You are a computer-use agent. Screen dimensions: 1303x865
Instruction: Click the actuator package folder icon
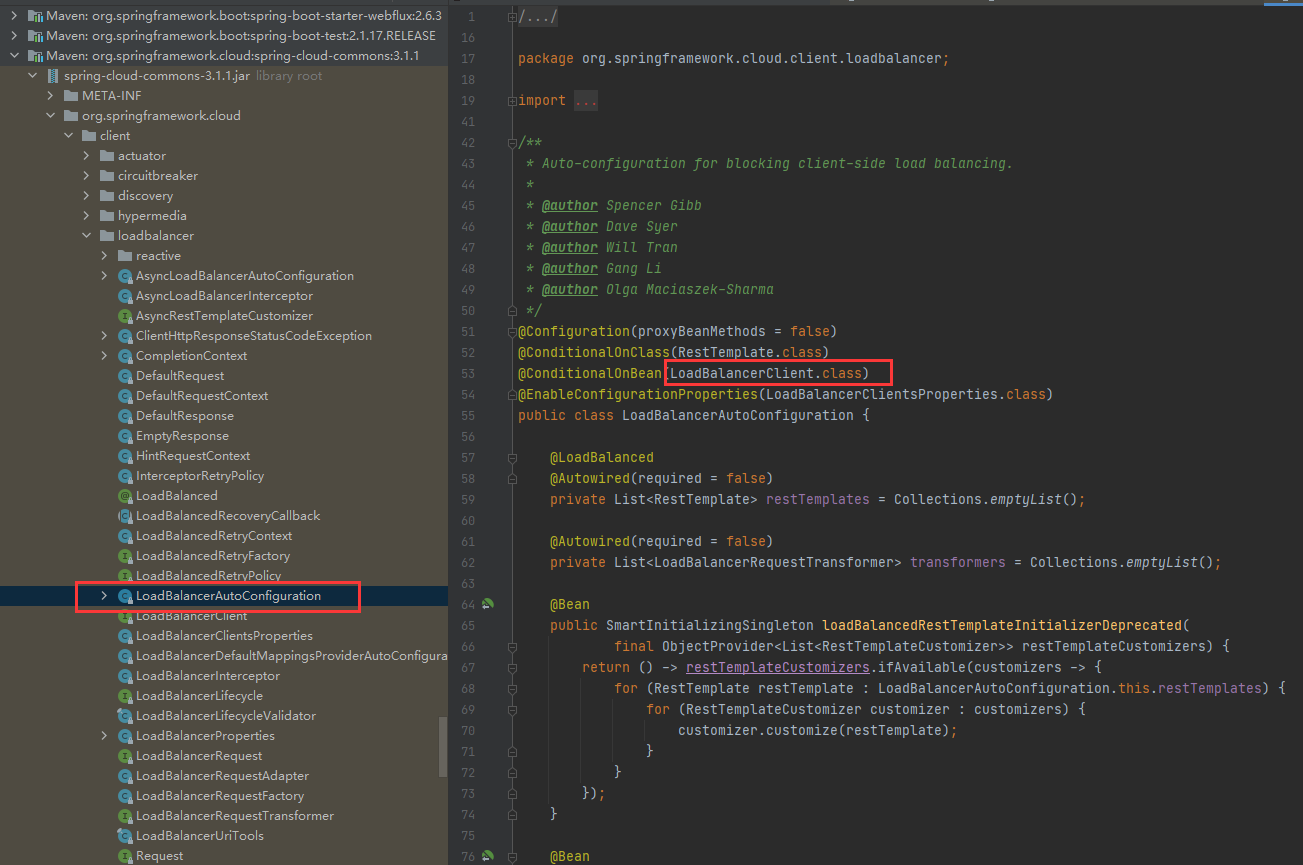click(107, 156)
